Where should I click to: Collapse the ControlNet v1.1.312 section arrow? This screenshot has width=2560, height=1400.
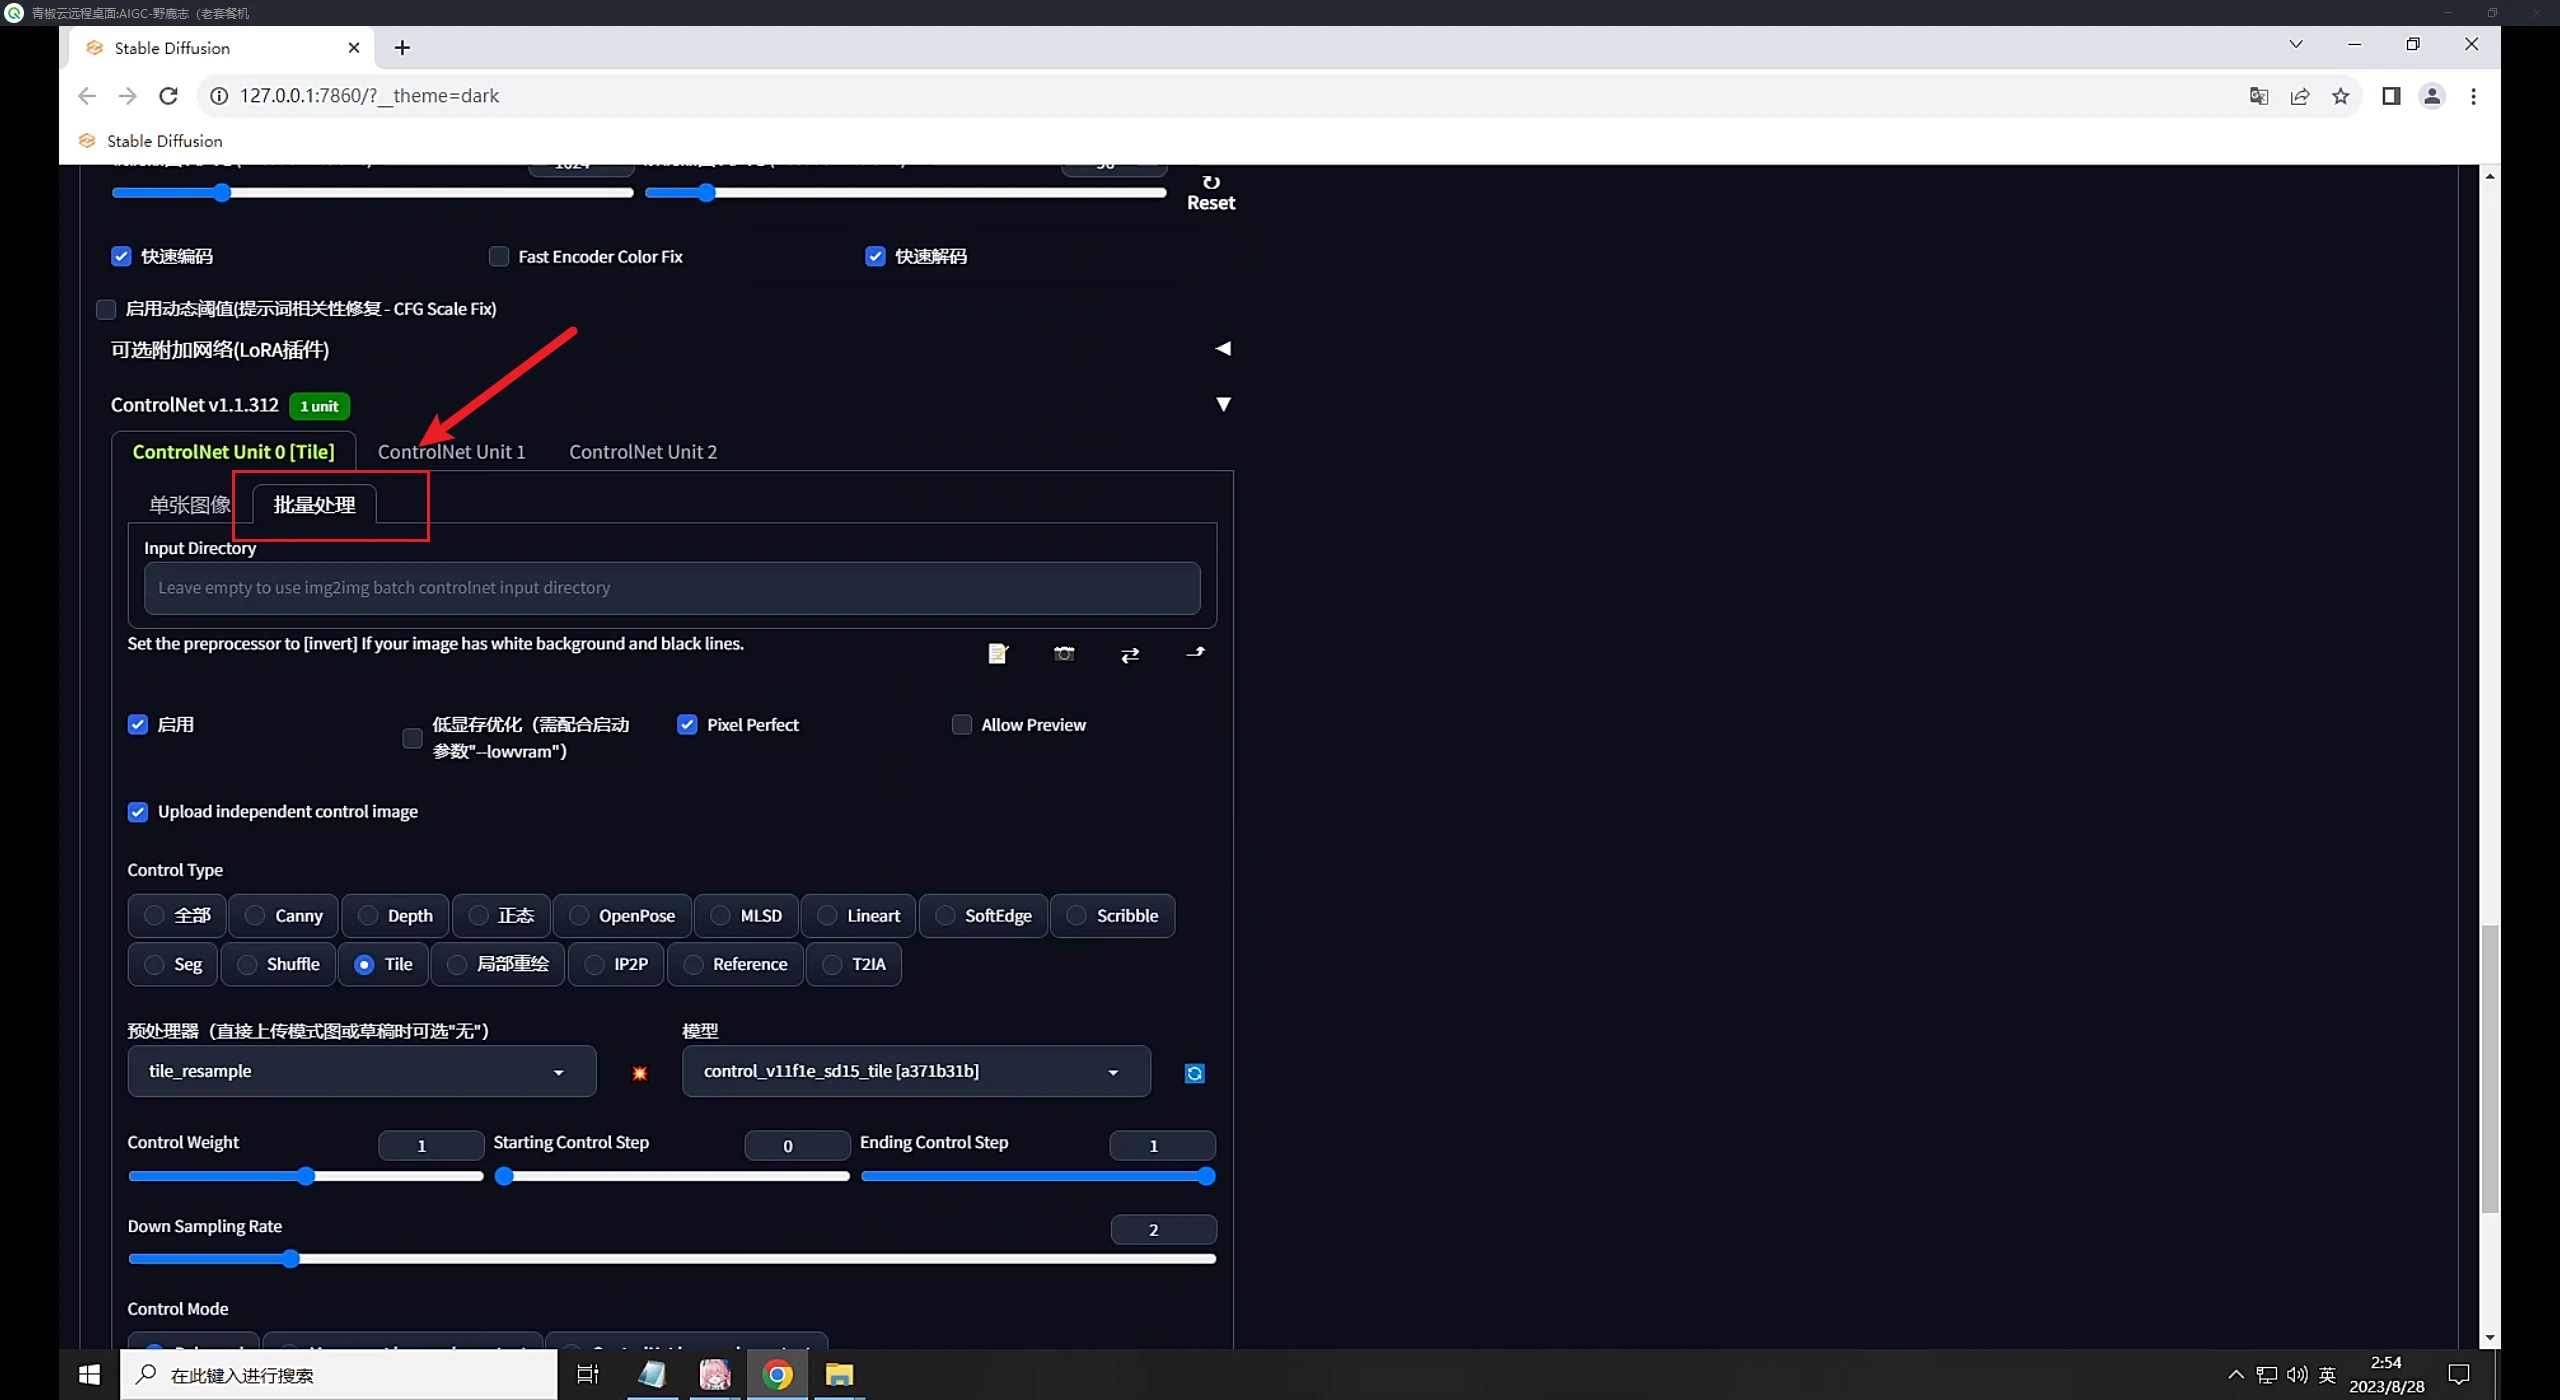(x=1222, y=404)
